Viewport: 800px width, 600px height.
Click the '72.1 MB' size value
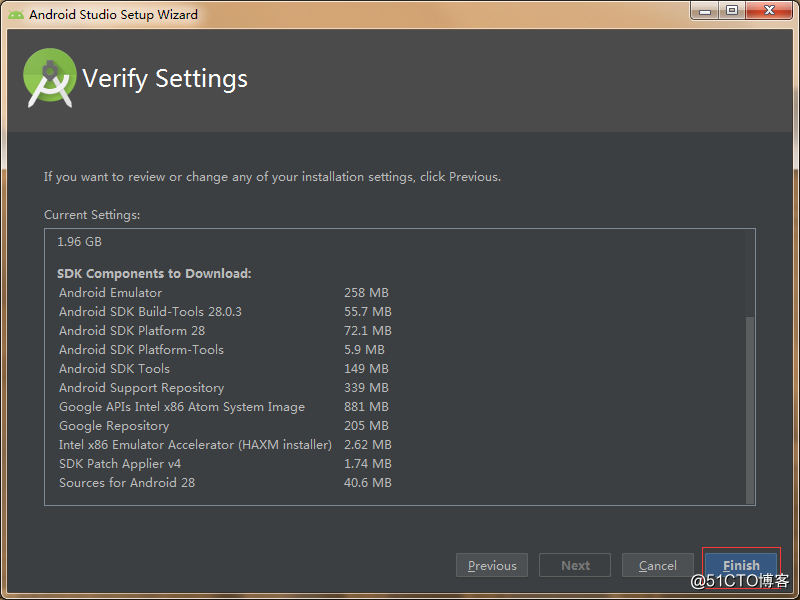pyautogui.click(x=368, y=331)
